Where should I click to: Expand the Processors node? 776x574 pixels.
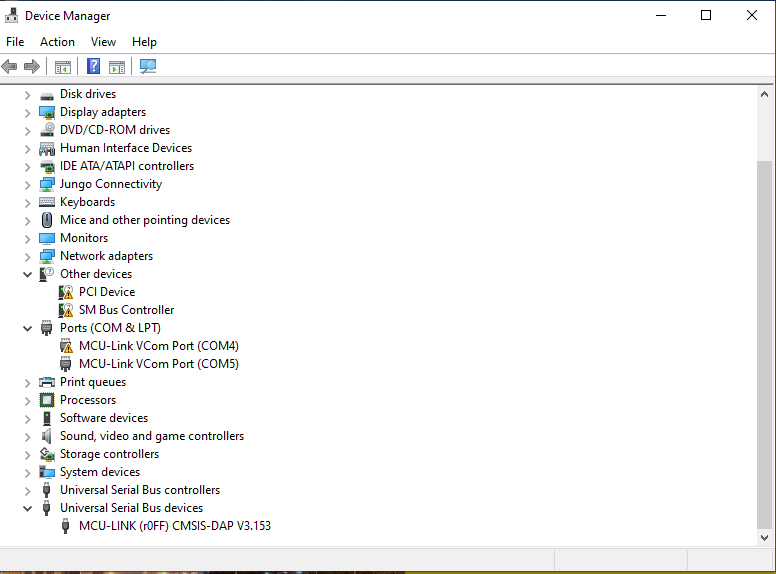click(28, 401)
